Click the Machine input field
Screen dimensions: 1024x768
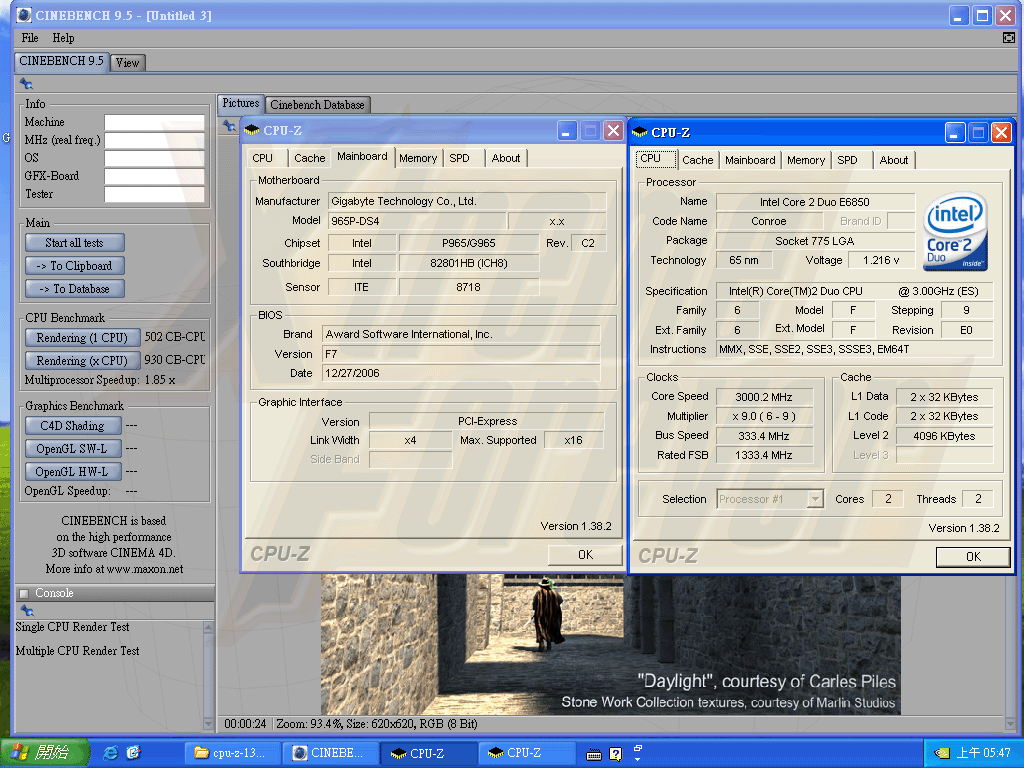pyautogui.click(x=154, y=122)
